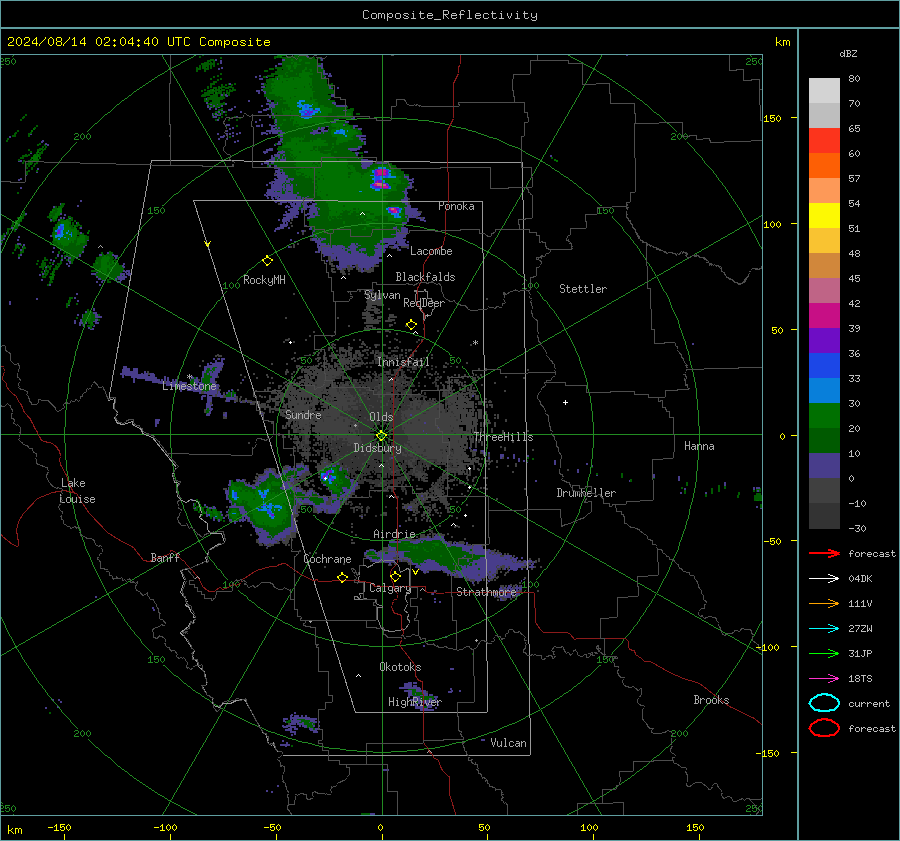Click the Drumheller town label

(x=586, y=493)
